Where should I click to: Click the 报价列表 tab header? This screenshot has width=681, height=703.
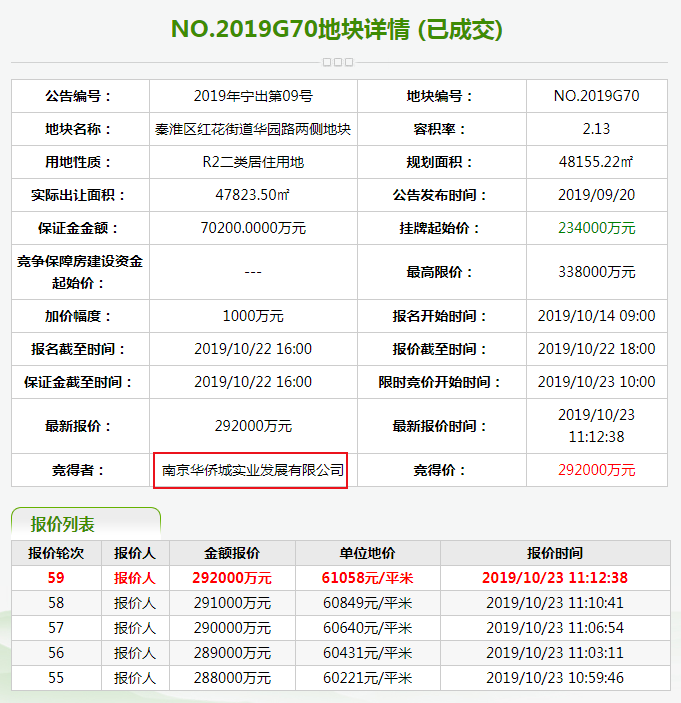(x=62, y=524)
